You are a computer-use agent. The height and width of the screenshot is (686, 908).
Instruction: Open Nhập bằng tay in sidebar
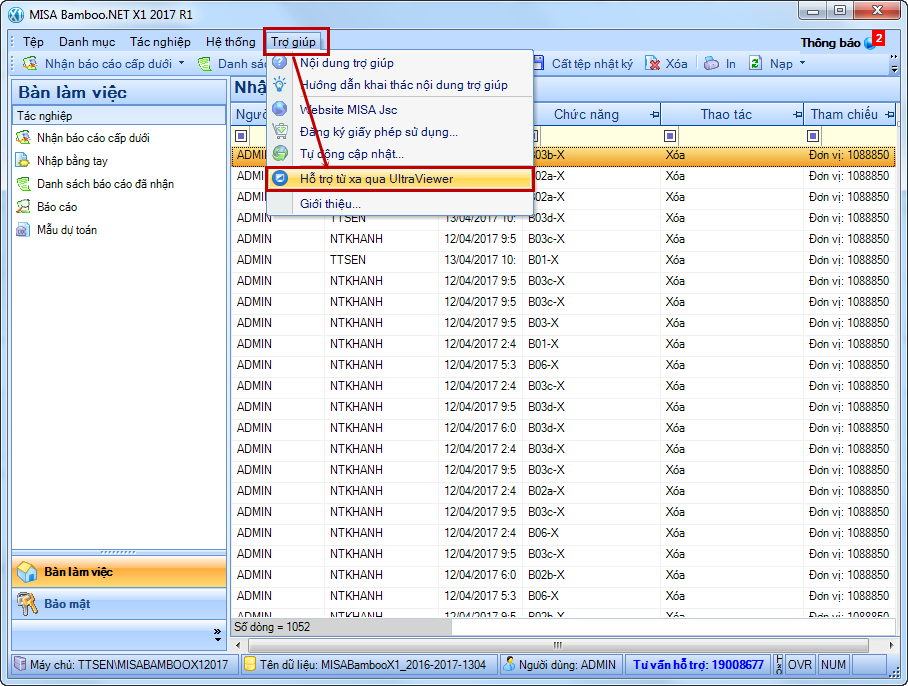point(72,161)
